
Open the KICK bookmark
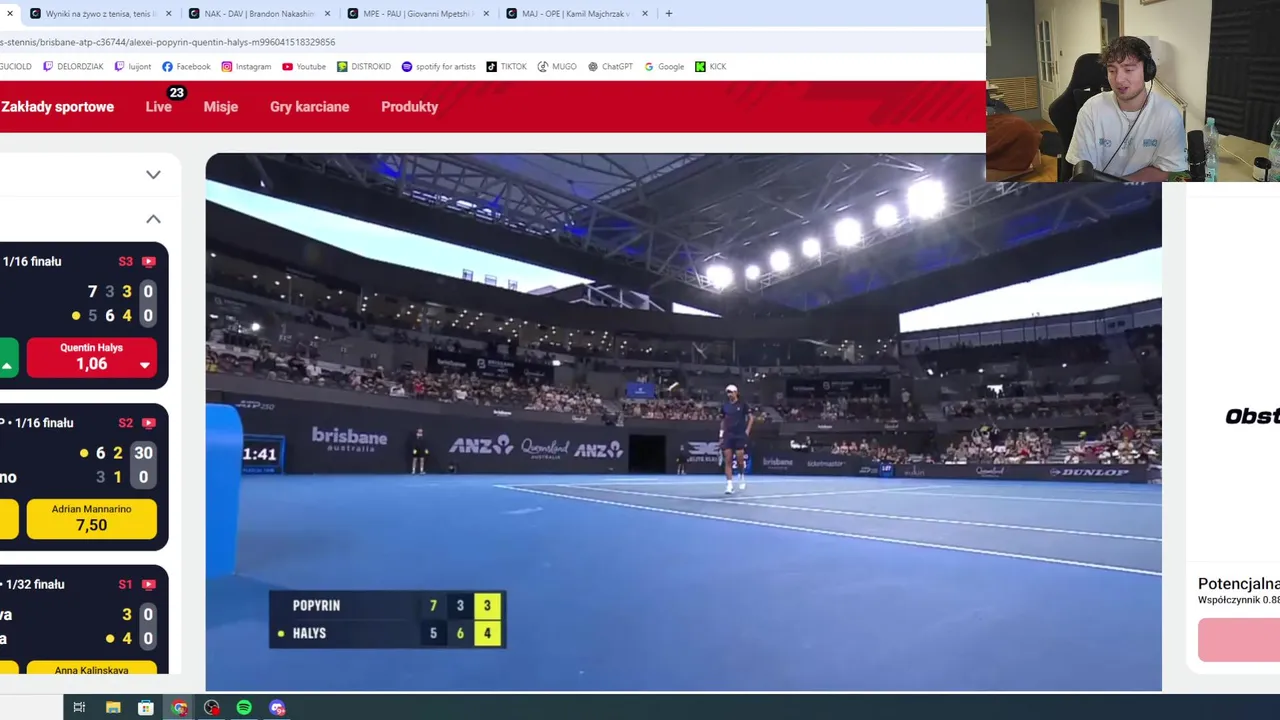pyautogui.click(x=710, y=66)
